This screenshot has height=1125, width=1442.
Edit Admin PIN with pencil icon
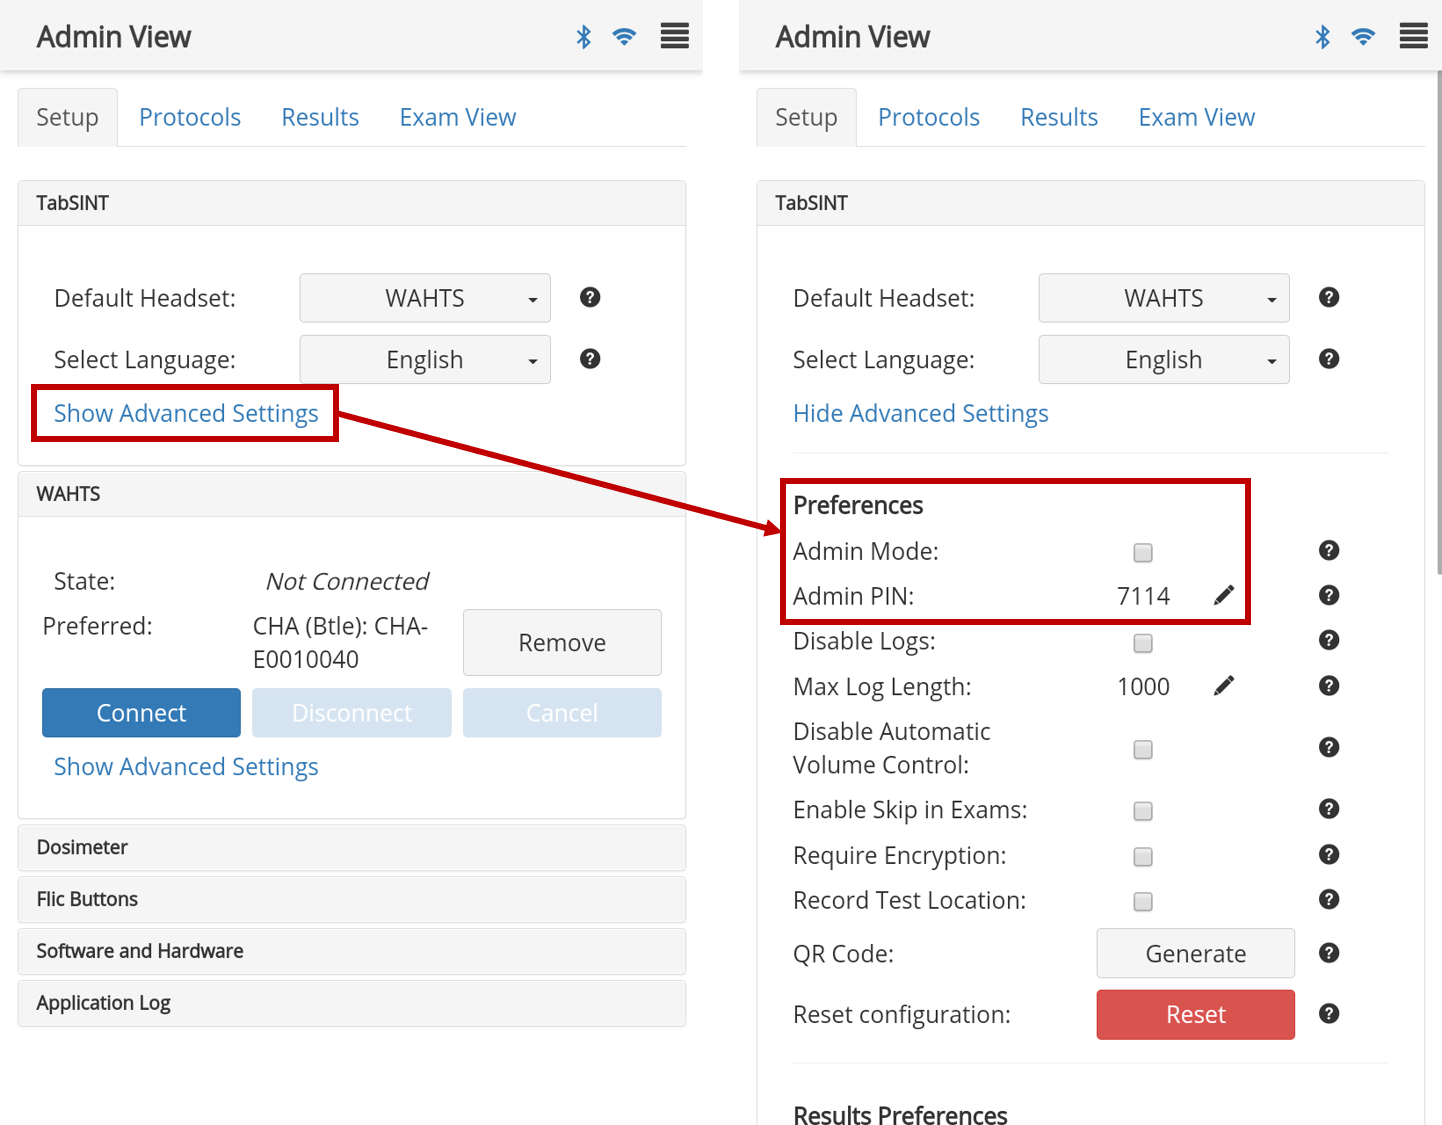coord(1223,596)
